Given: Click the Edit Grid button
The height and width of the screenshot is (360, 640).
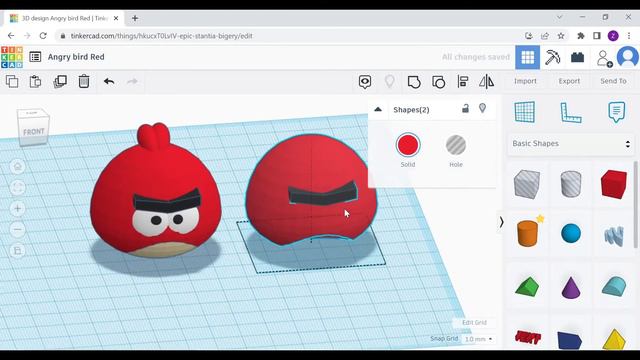Looking at the screenshot, I should pyautogui.click(x=474, y=322).
